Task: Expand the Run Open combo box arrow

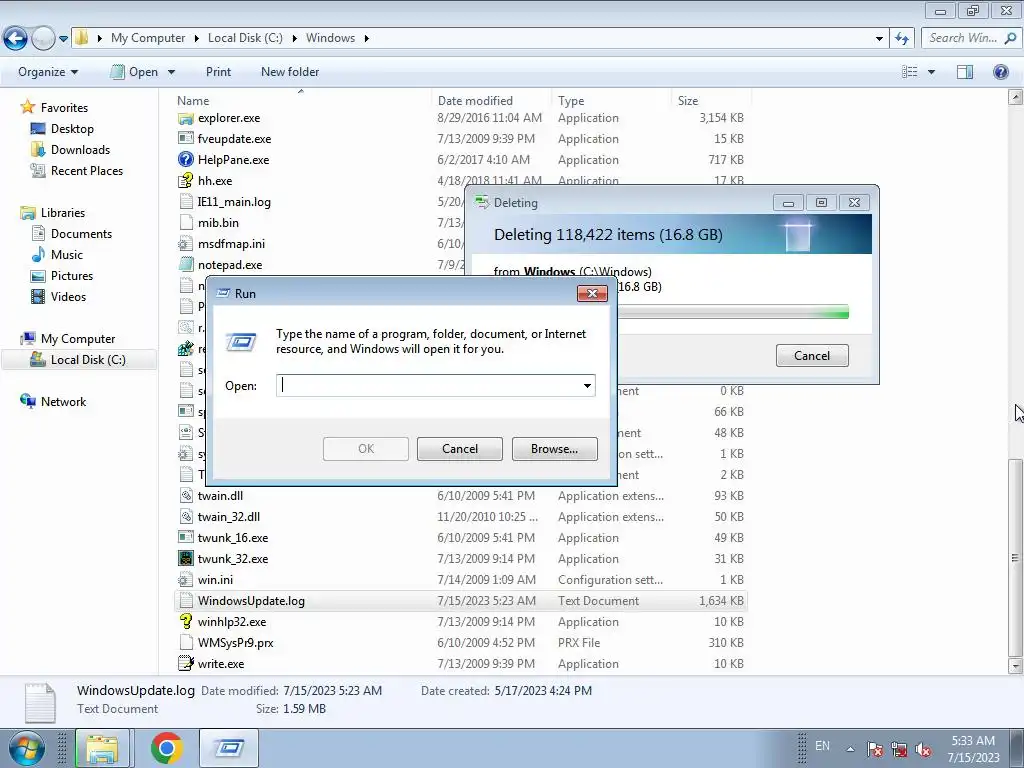Action: pos(588,385)
